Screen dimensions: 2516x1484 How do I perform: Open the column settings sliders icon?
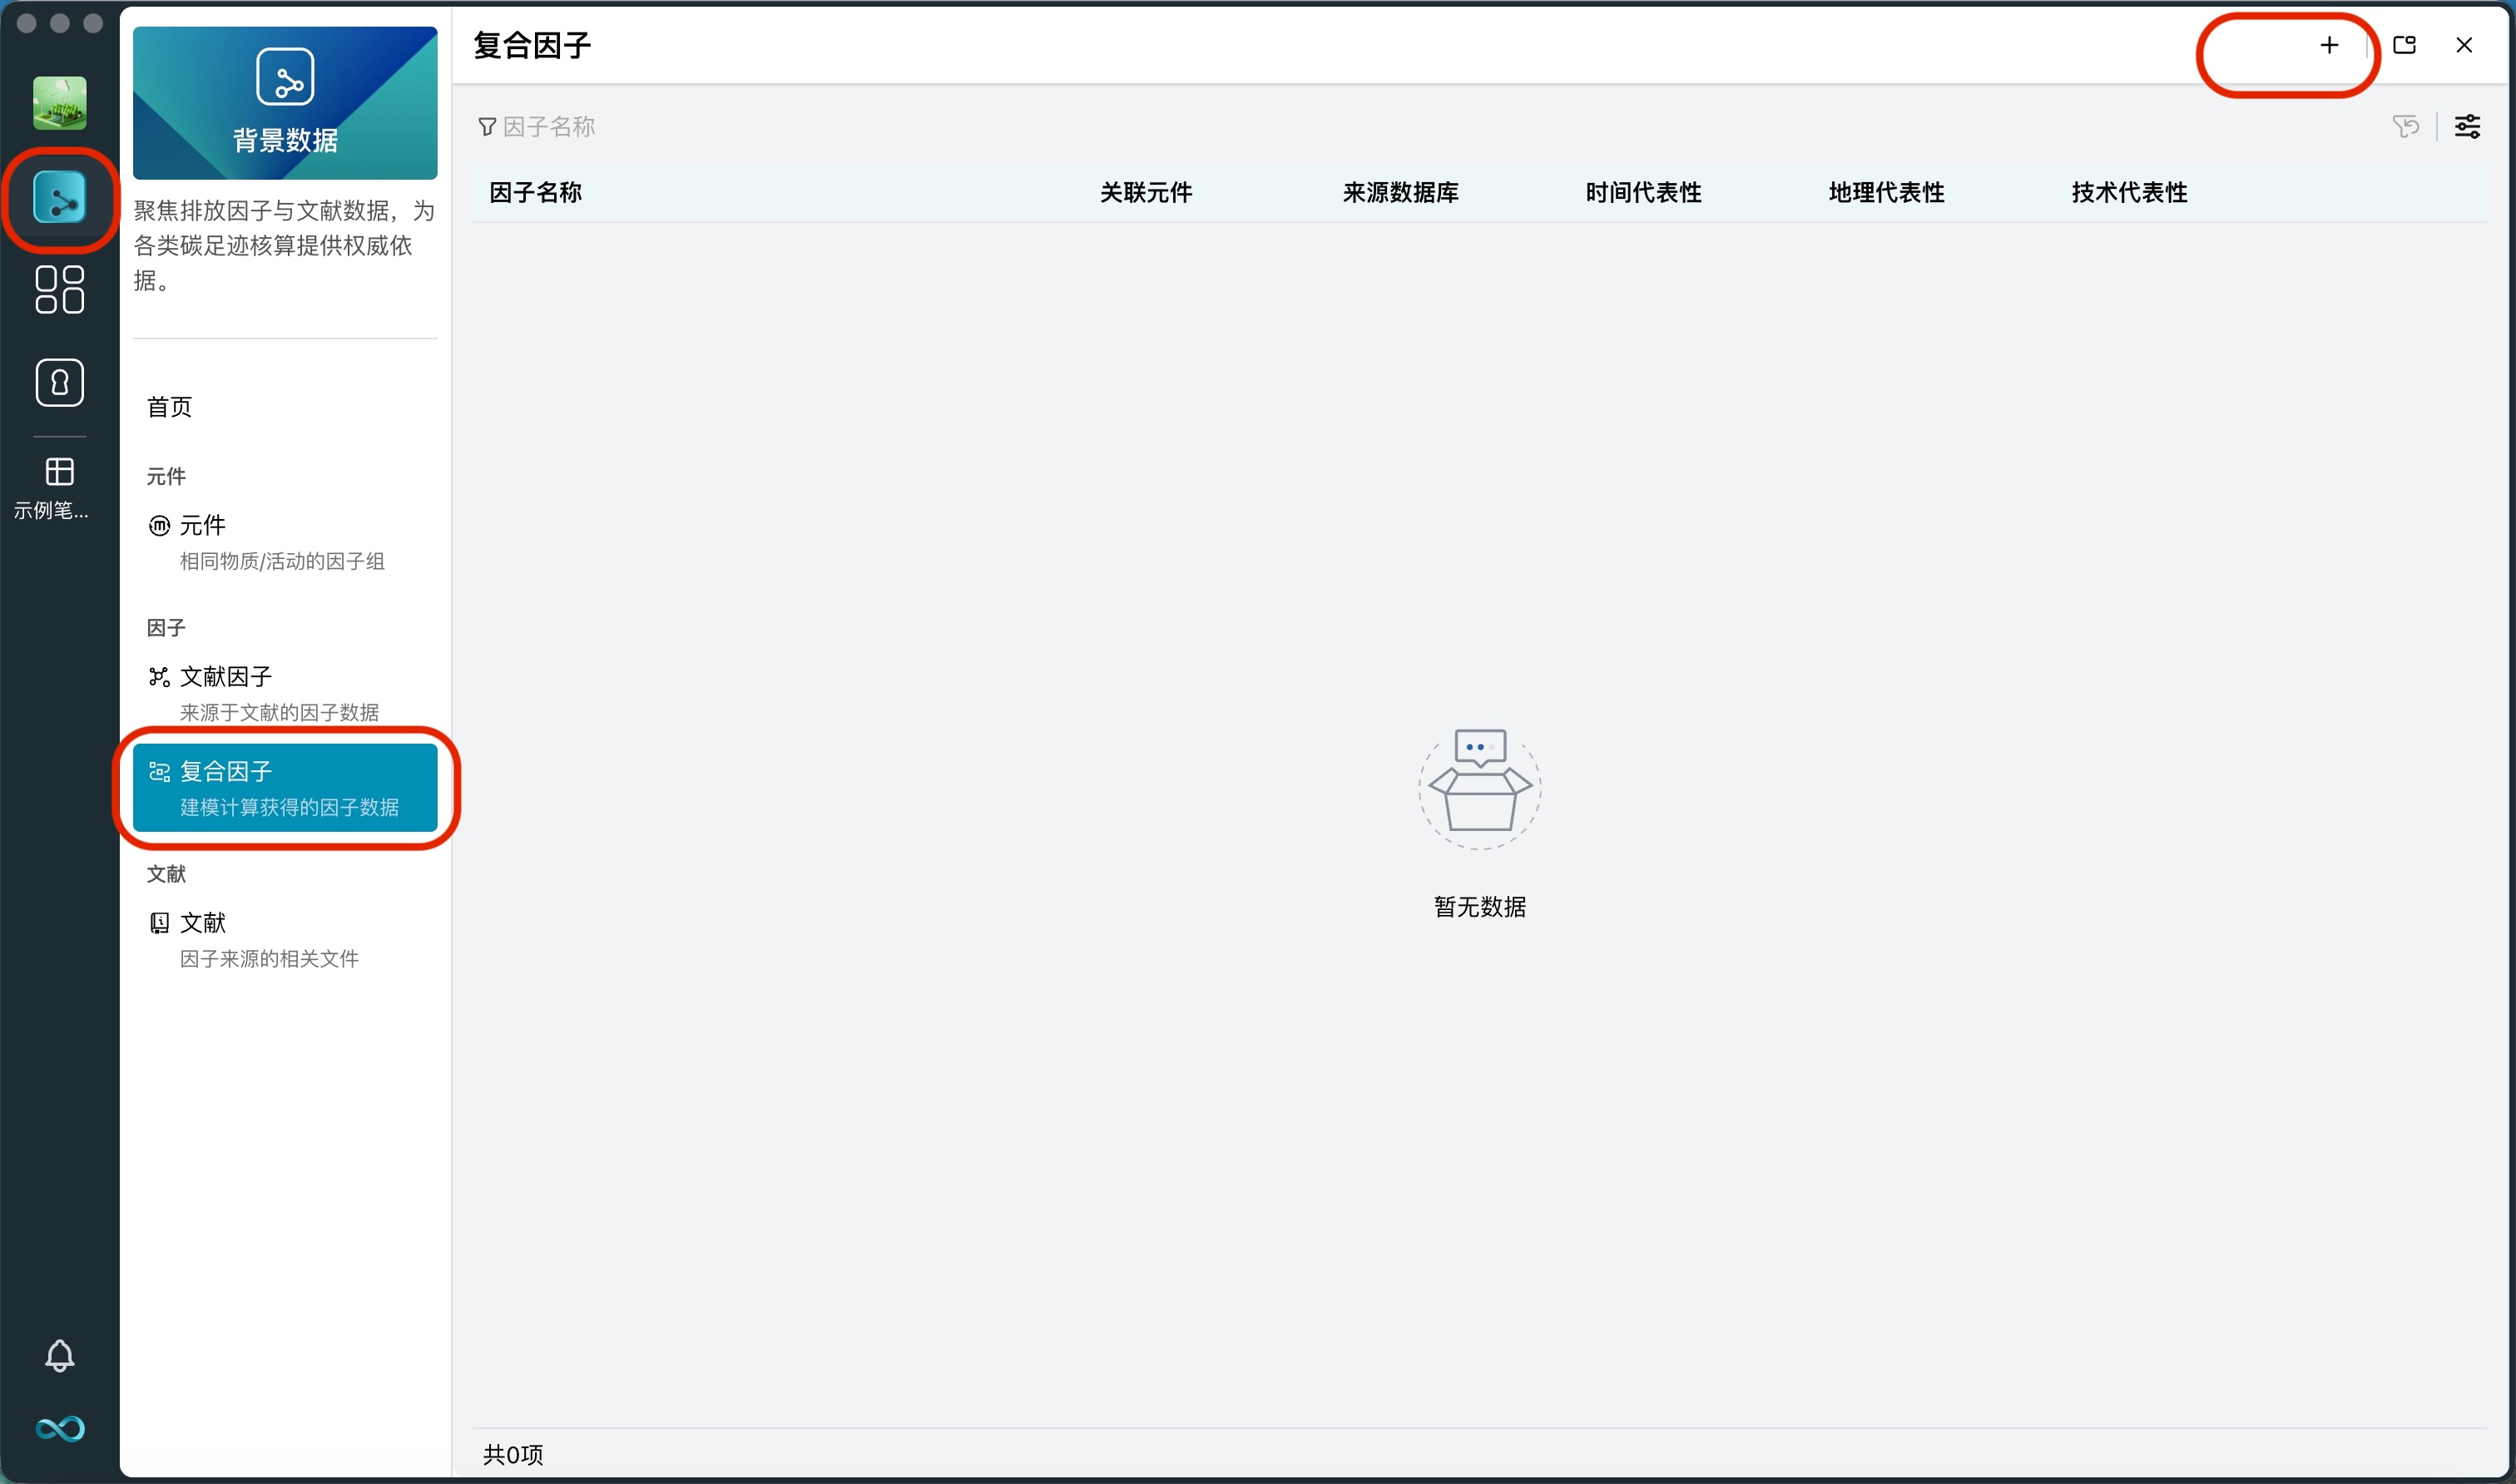[x=2468, y=126]
